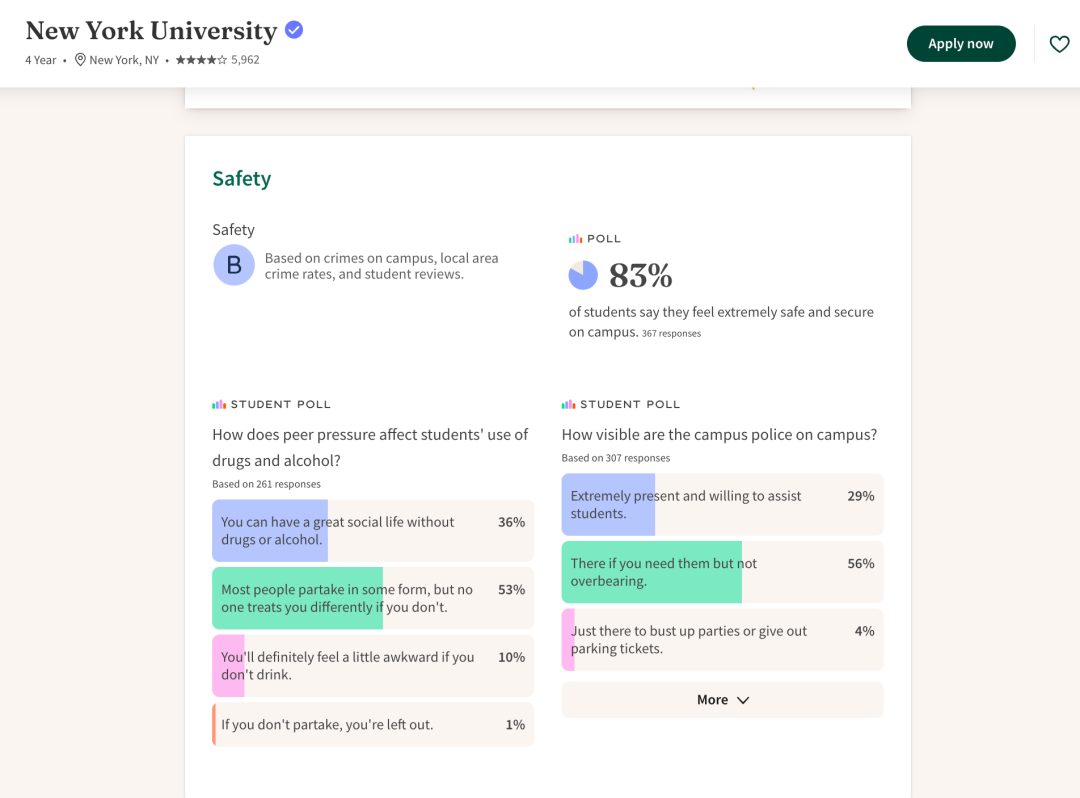This screenshot has height=798, width=1080.
Task: Click the Apply now button
Action: tap(961, 44)
